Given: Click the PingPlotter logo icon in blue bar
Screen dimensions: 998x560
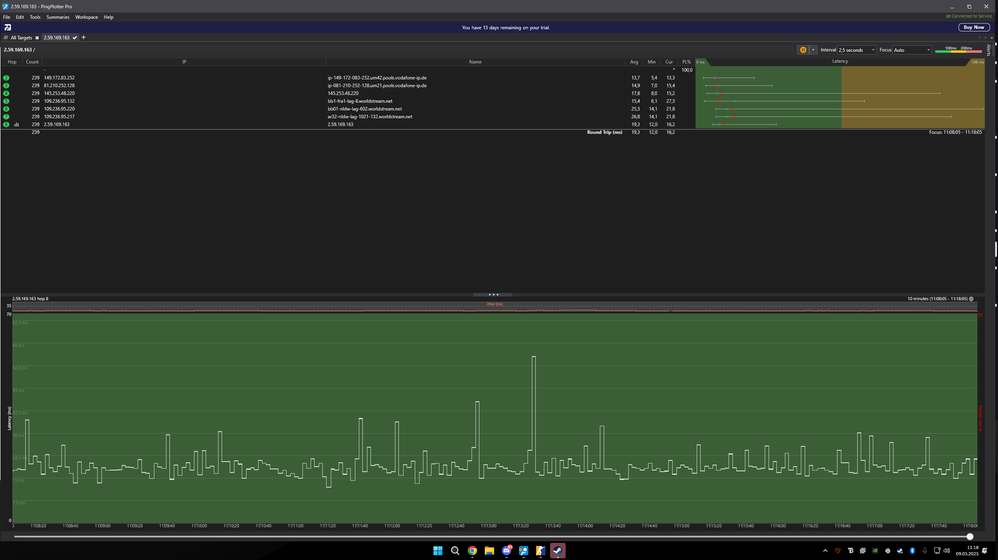Looking at the screenshot, I should [7, 27].
